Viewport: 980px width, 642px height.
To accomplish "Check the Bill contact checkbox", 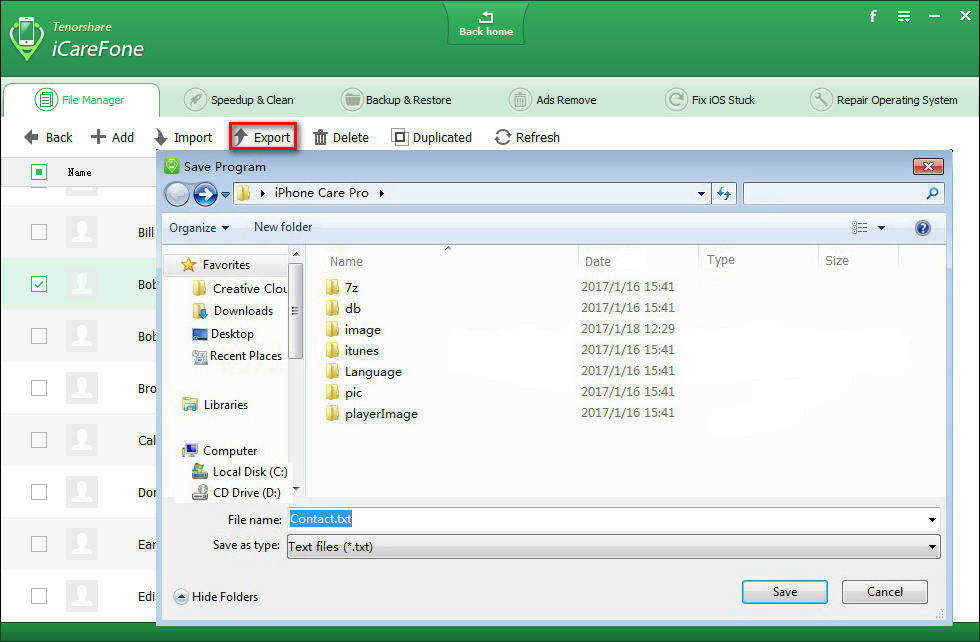I will (39, 232).
